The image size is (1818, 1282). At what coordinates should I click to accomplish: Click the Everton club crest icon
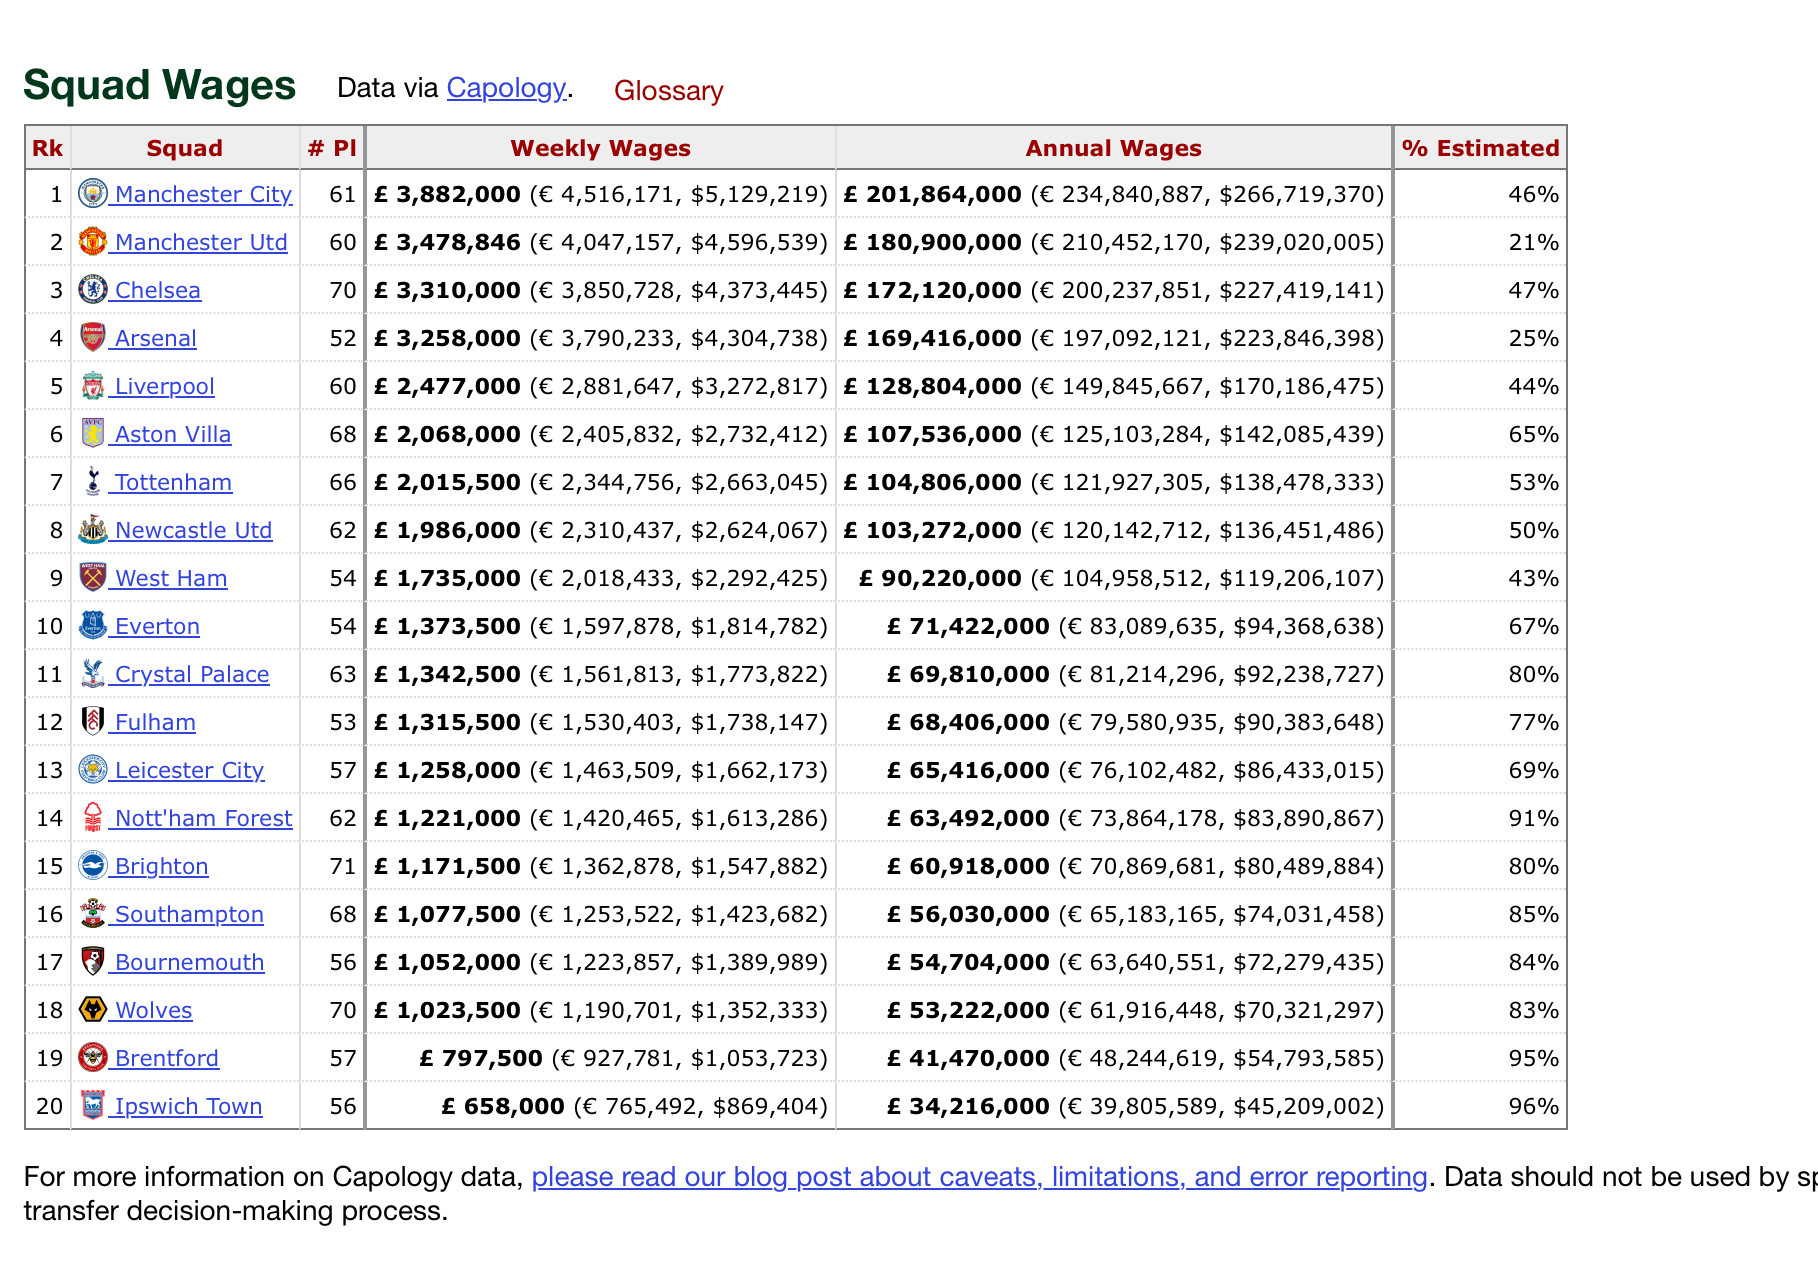click(x=93, y=625)
